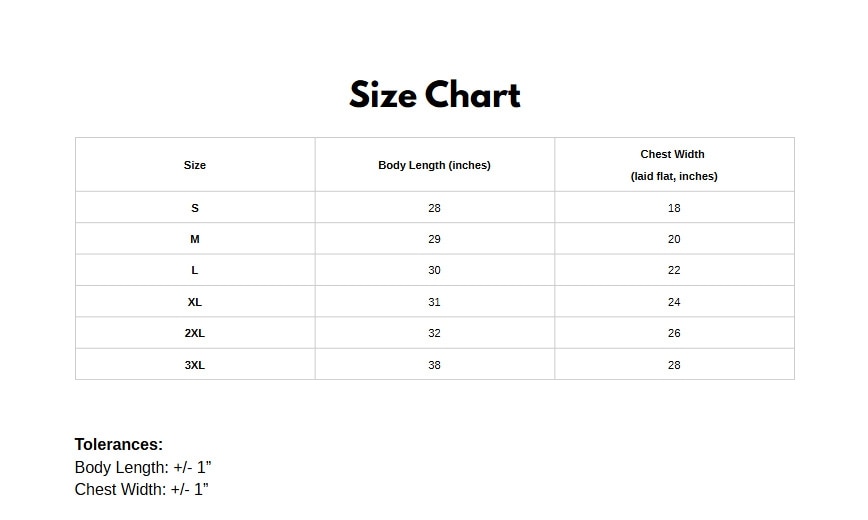The image size is (868, 520).
Task: Select the 2XL size row label
Action: (195, 333)
